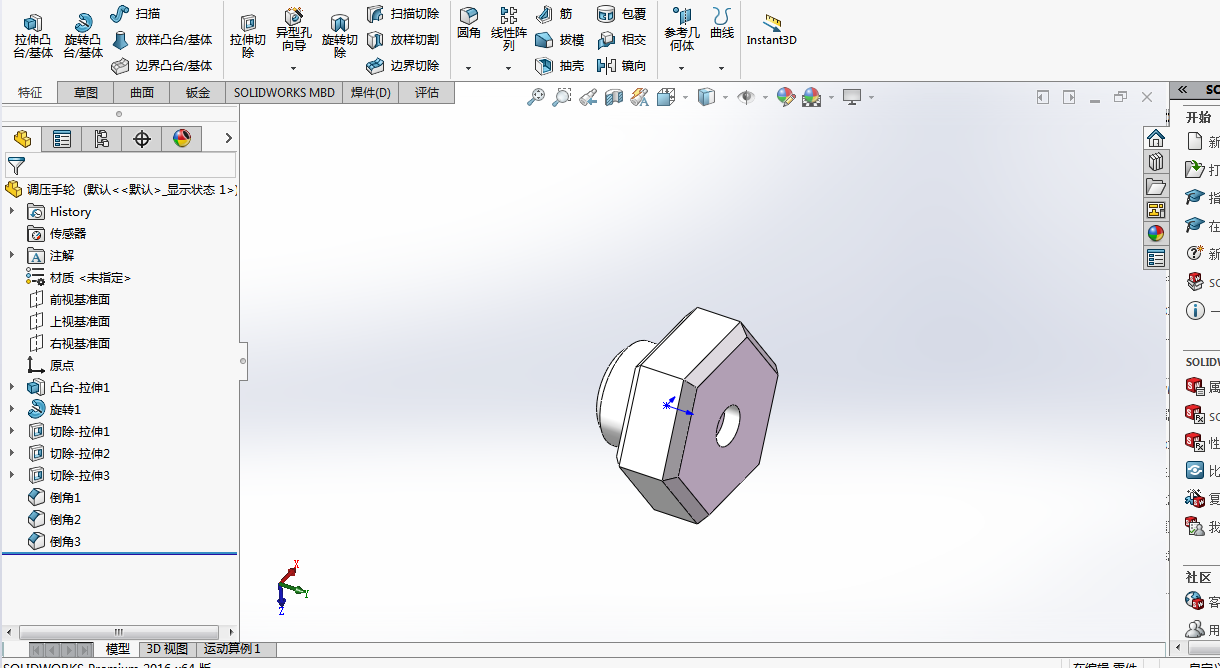Show more manager tabs arrow

(228, 138)
